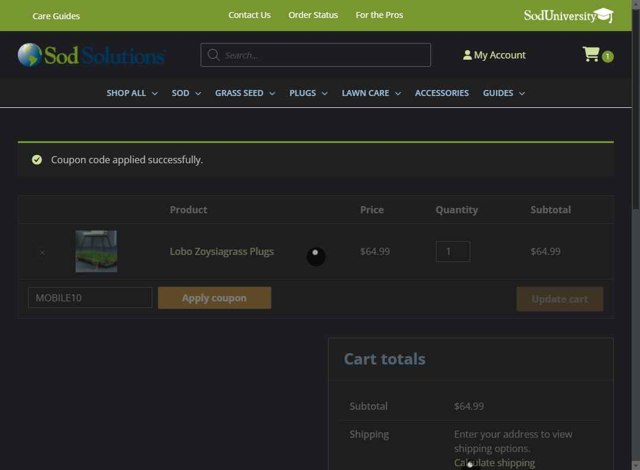Check the Order Status link

coord(313,15)
